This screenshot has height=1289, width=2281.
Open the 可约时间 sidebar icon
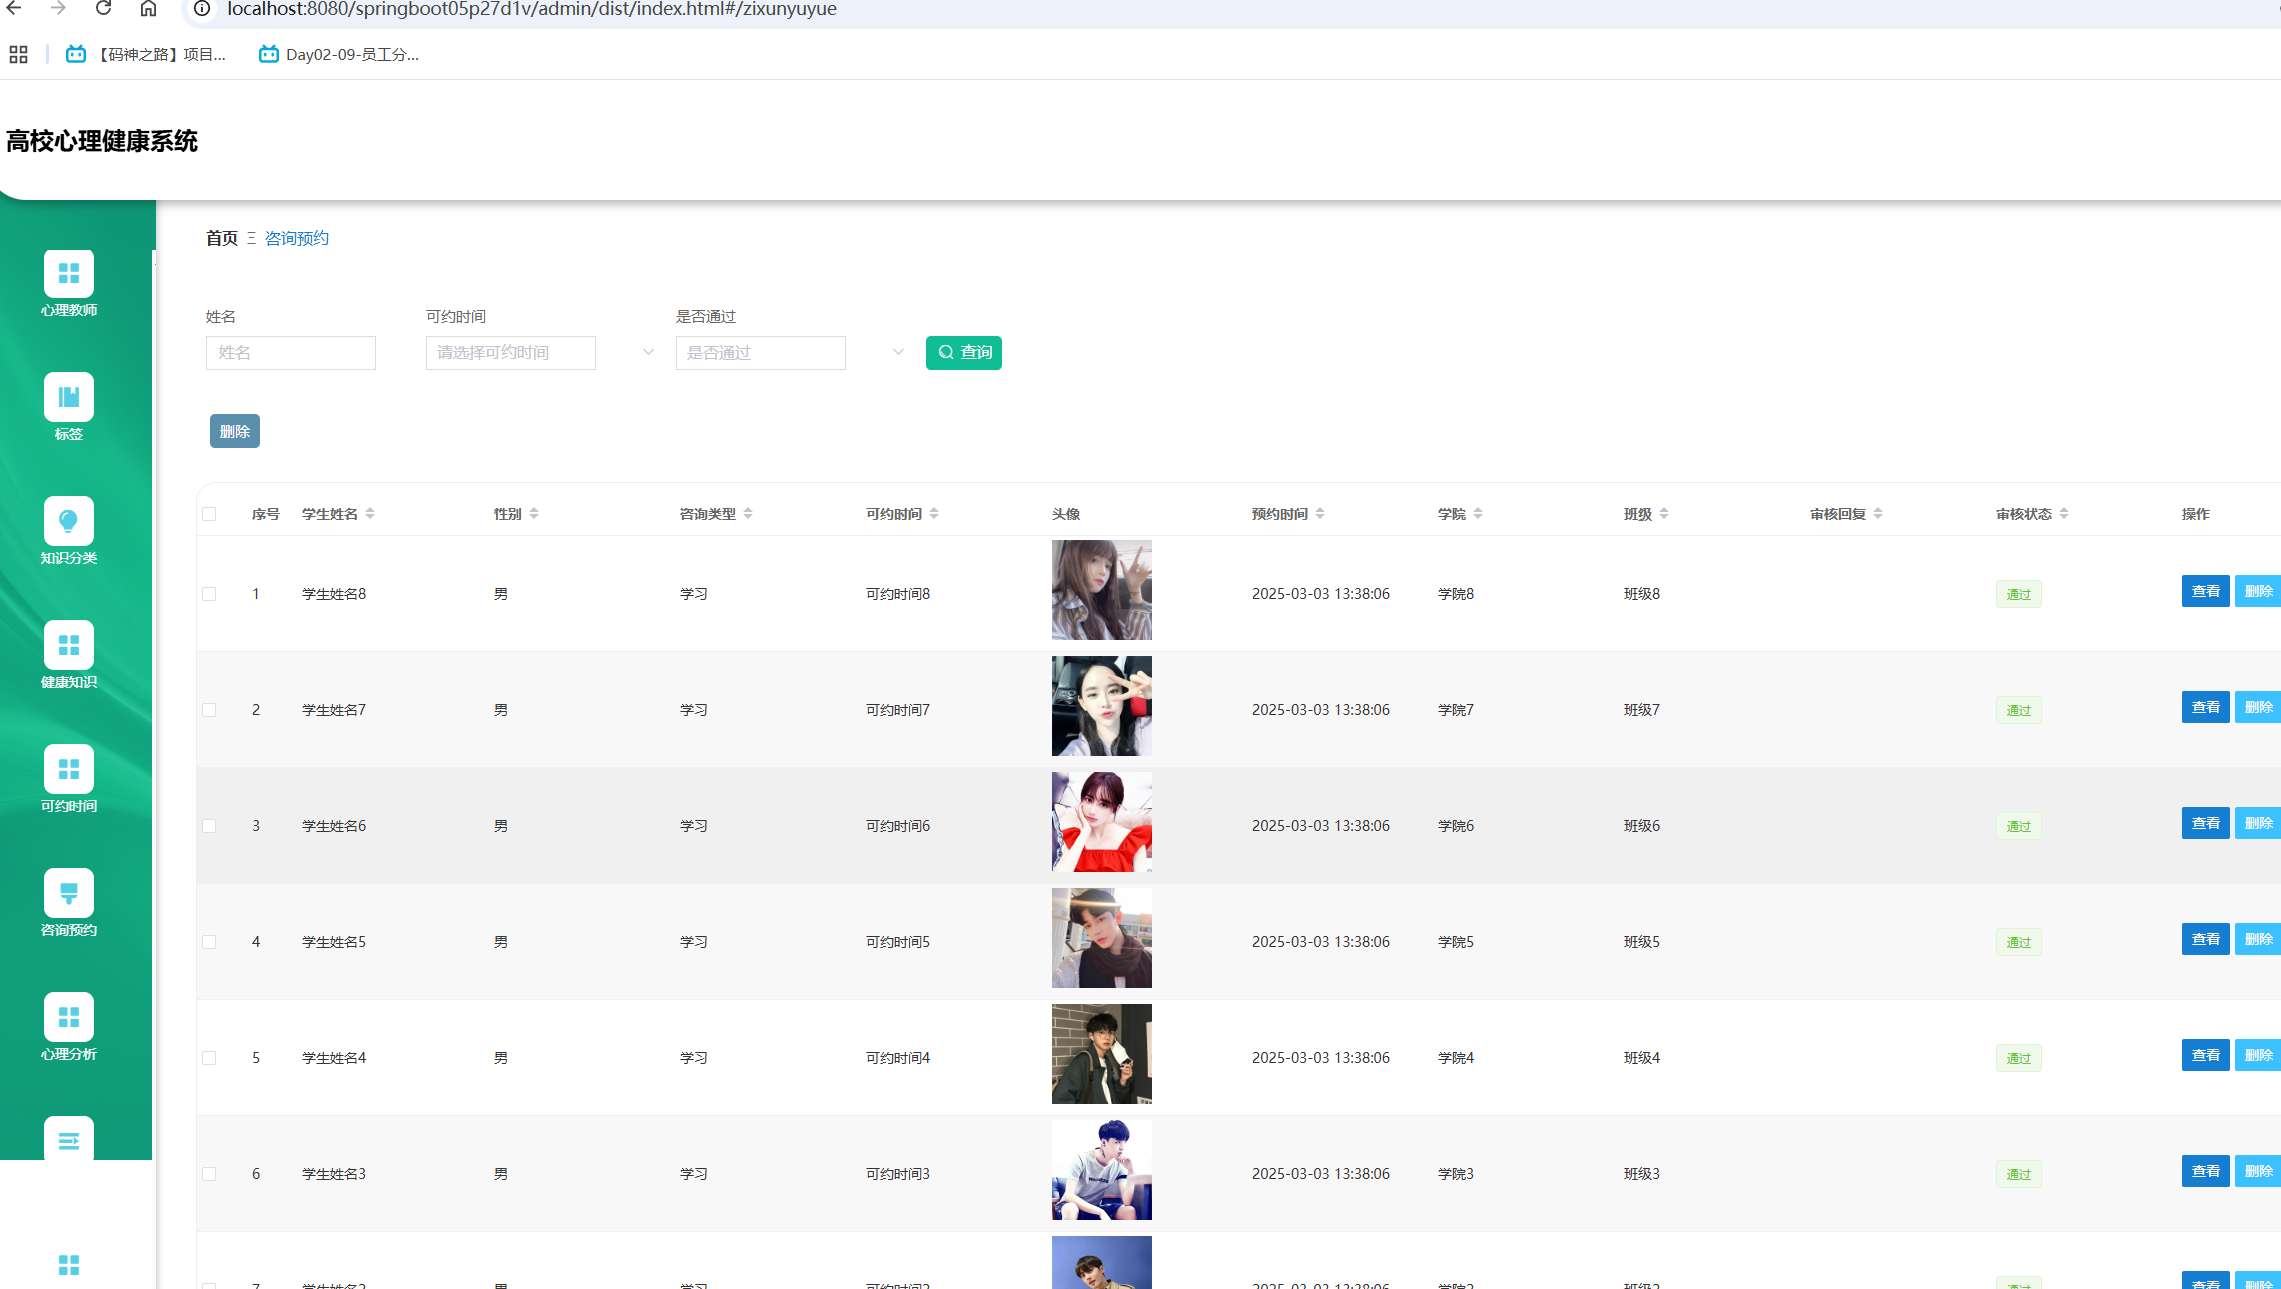click(x=69, y=770)
